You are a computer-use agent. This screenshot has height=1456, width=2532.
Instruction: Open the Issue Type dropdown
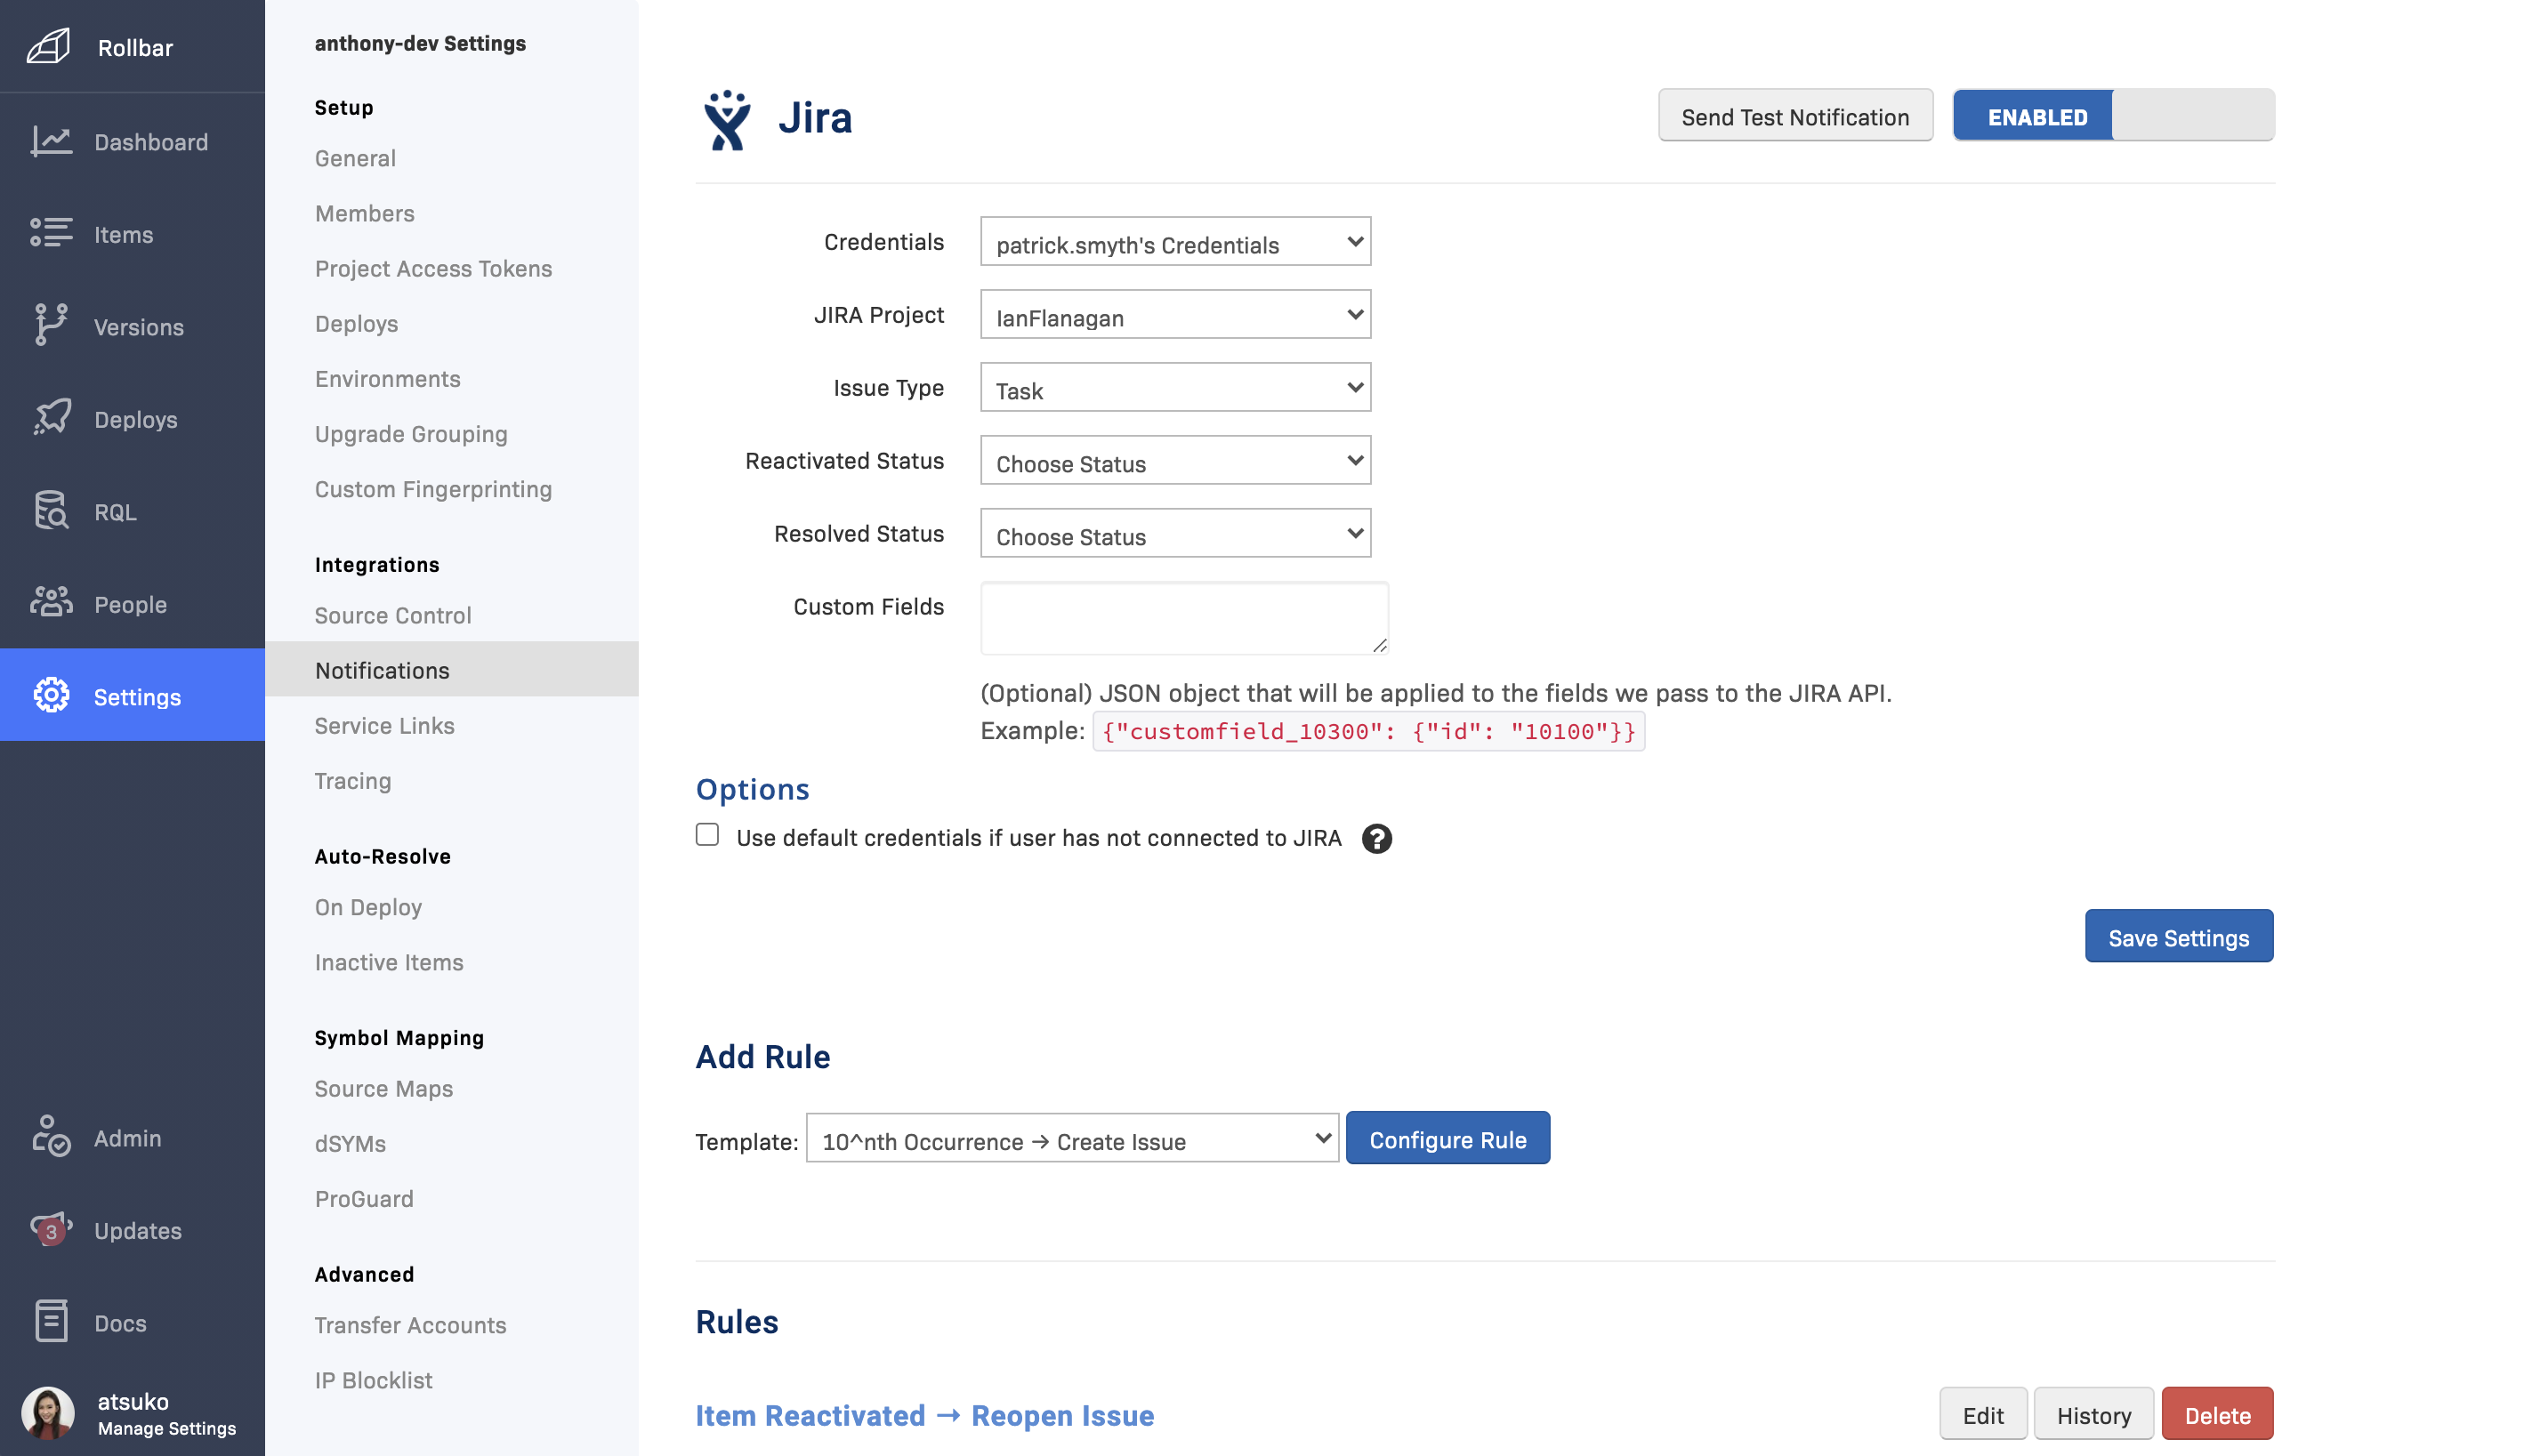1174,388
